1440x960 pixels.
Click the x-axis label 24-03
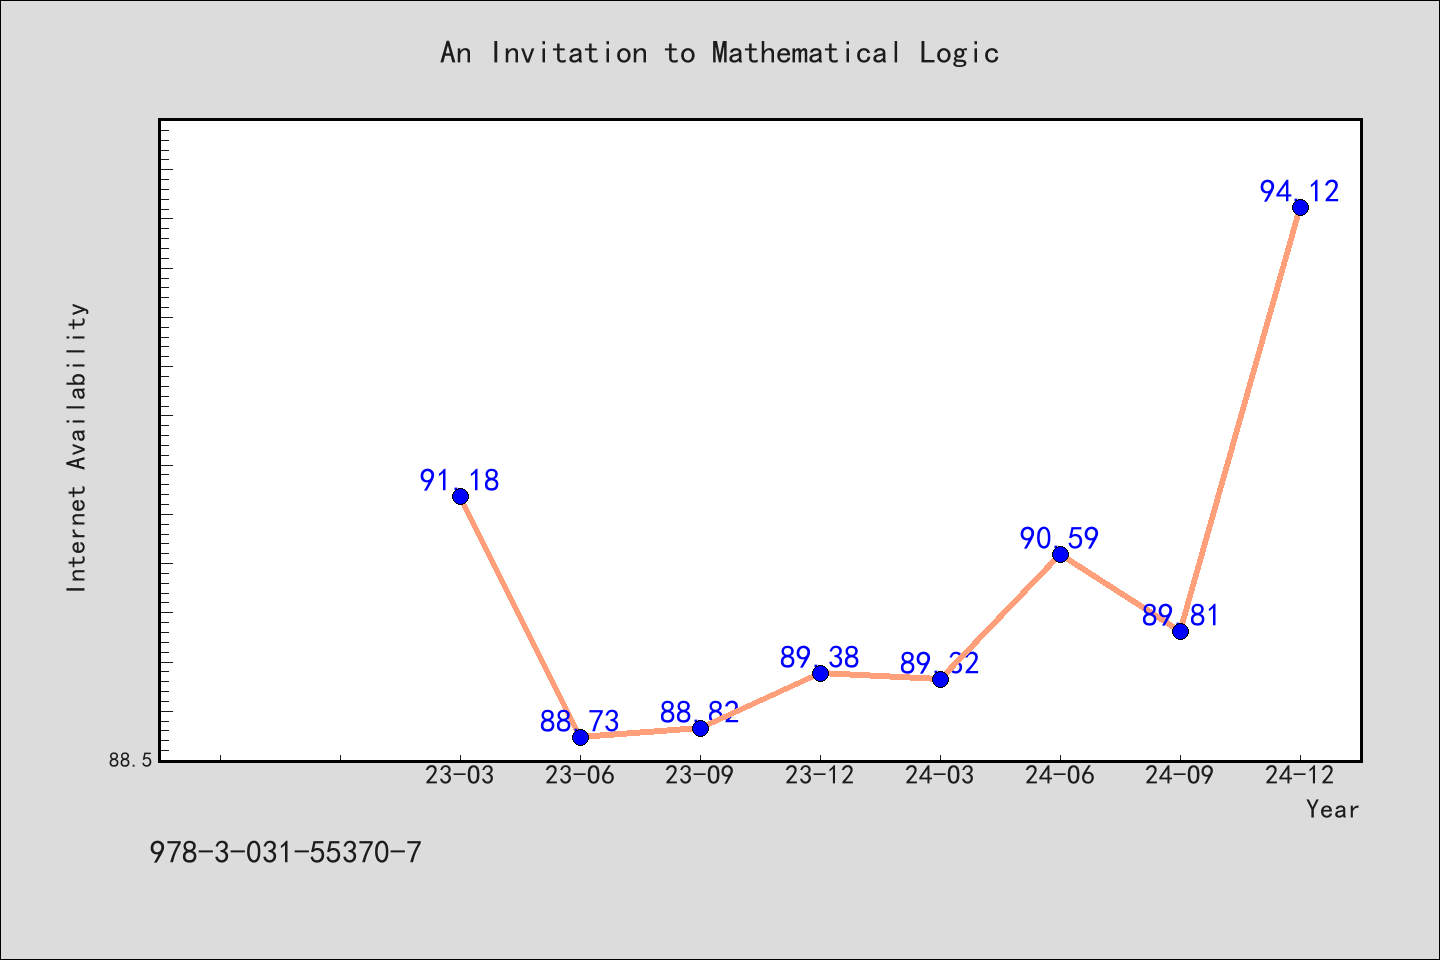point(940,776)
